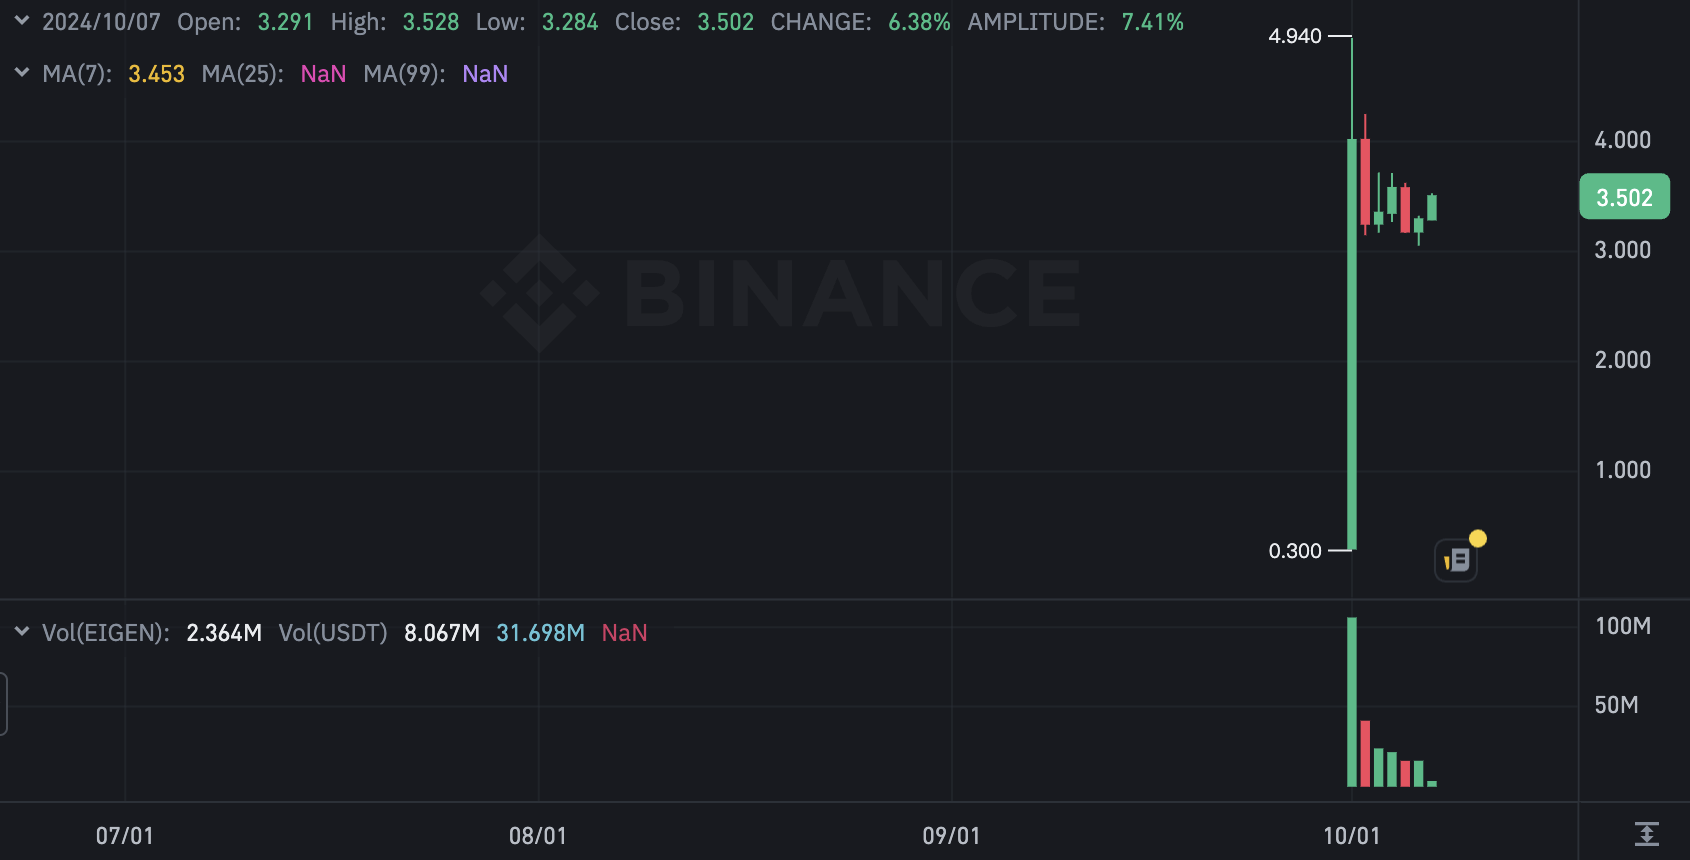Click the 4.000 price axis label

1622,140
